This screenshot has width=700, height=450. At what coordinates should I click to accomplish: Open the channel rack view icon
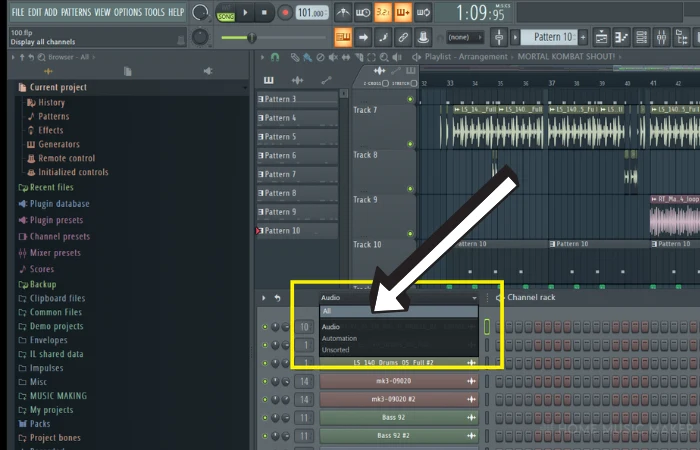642,38
